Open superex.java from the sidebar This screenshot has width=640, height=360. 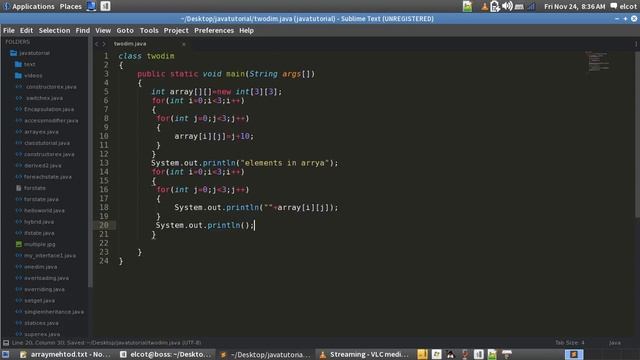point(42,334)
